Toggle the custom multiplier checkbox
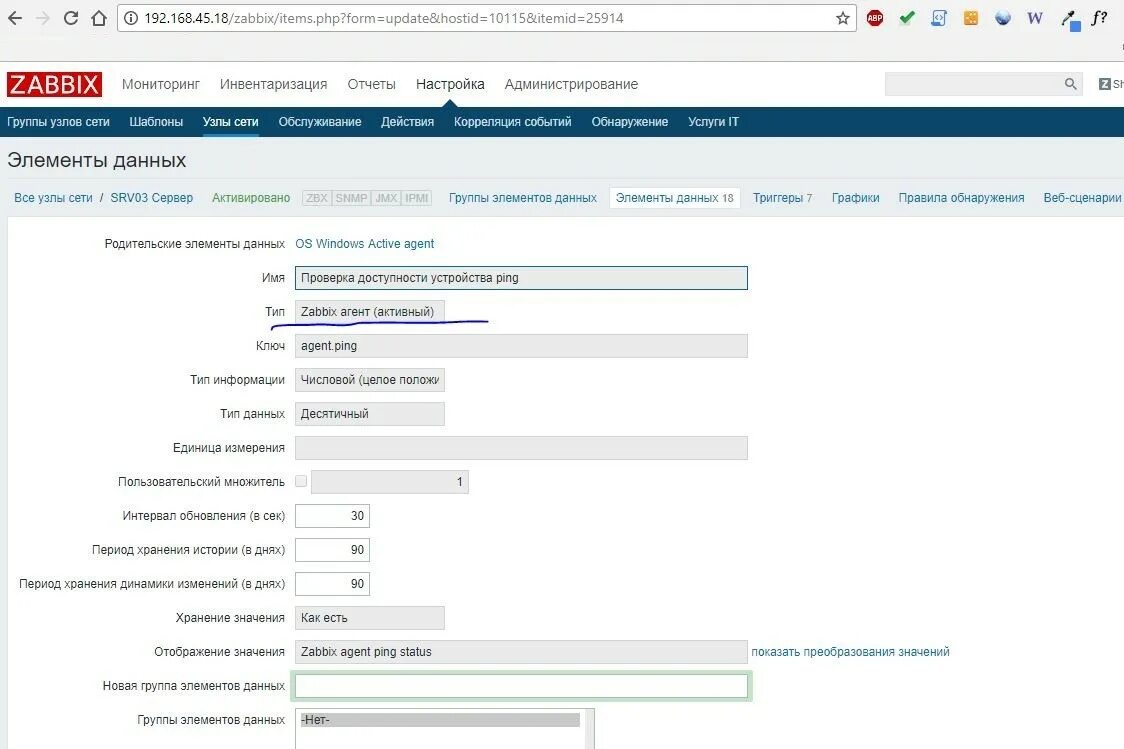 301,481
